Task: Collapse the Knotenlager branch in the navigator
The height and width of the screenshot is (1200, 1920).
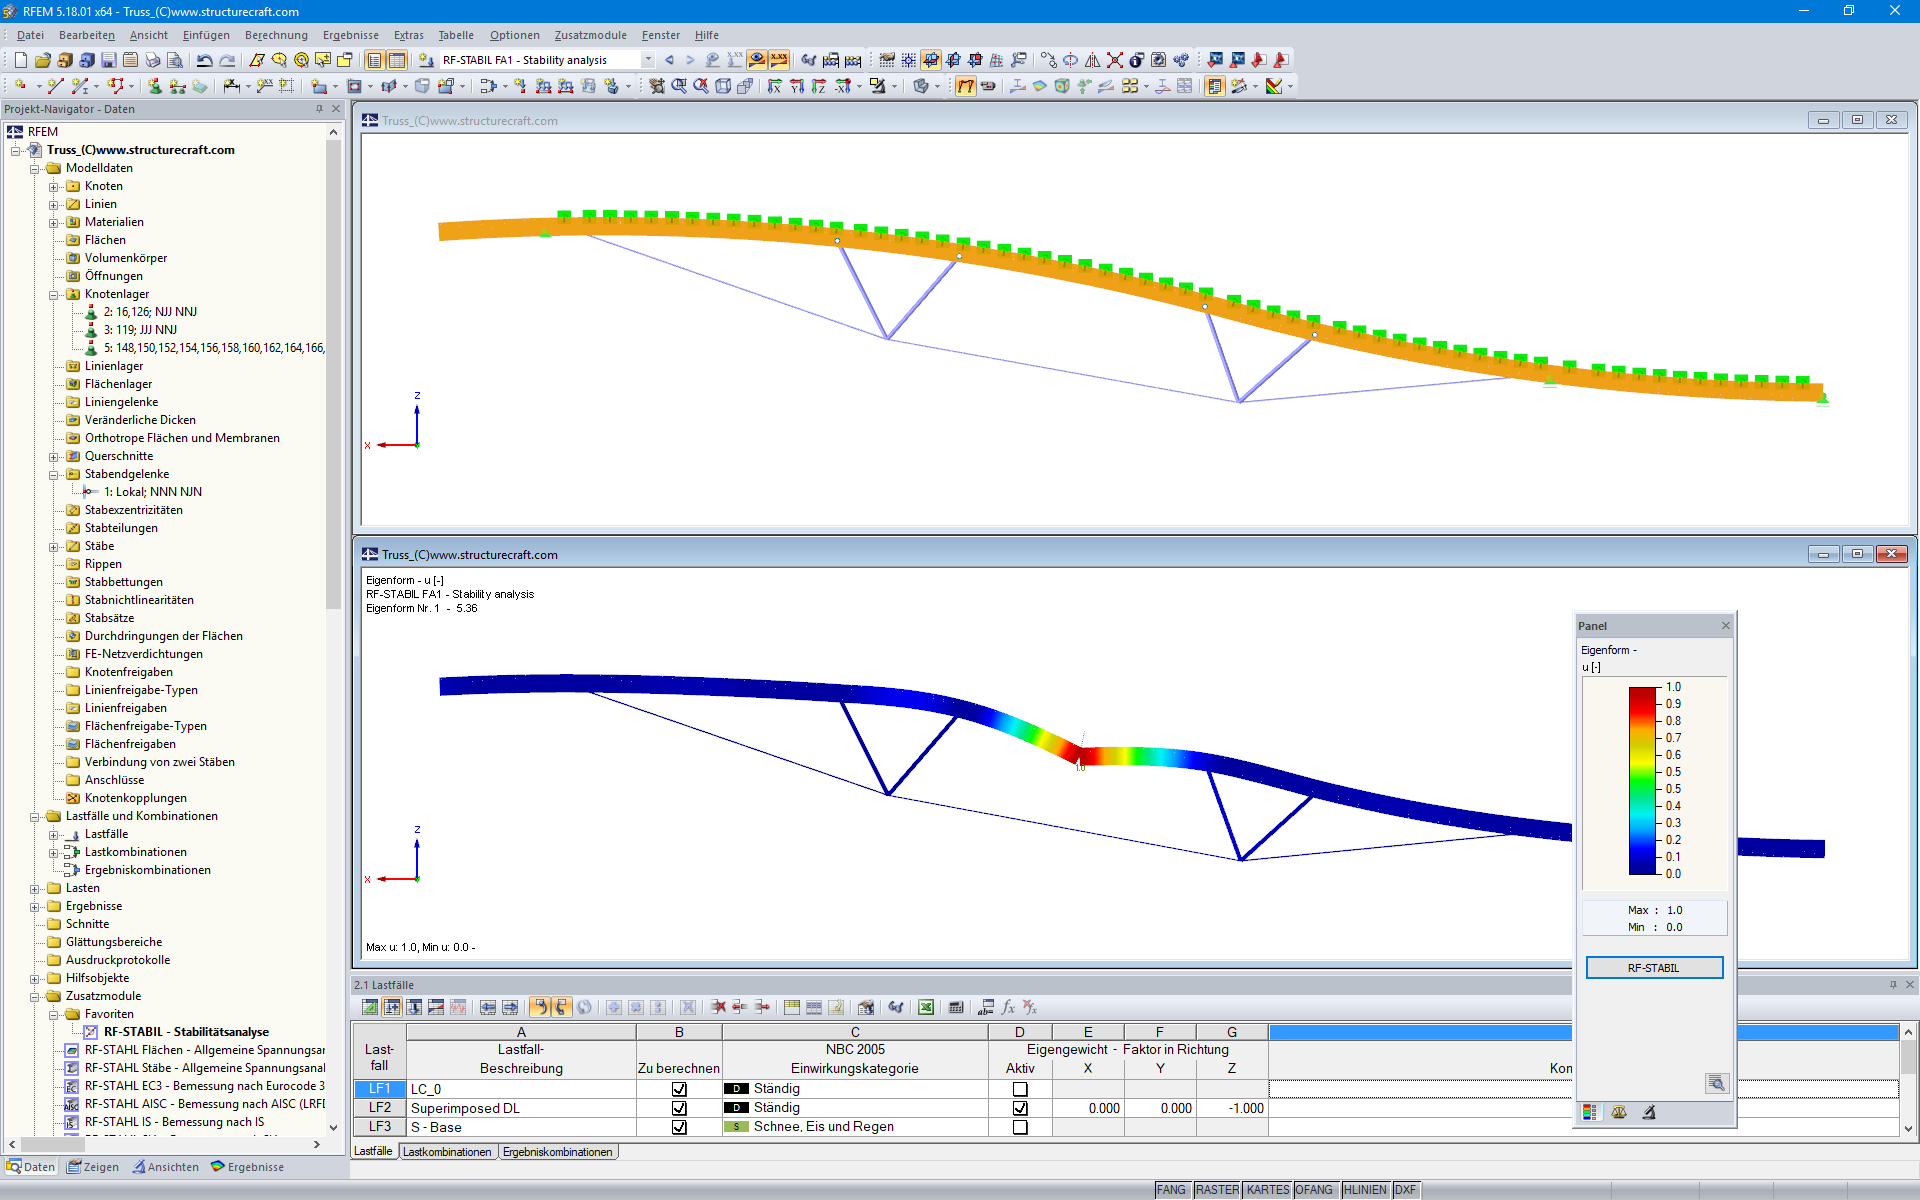Action: [55, 293]
